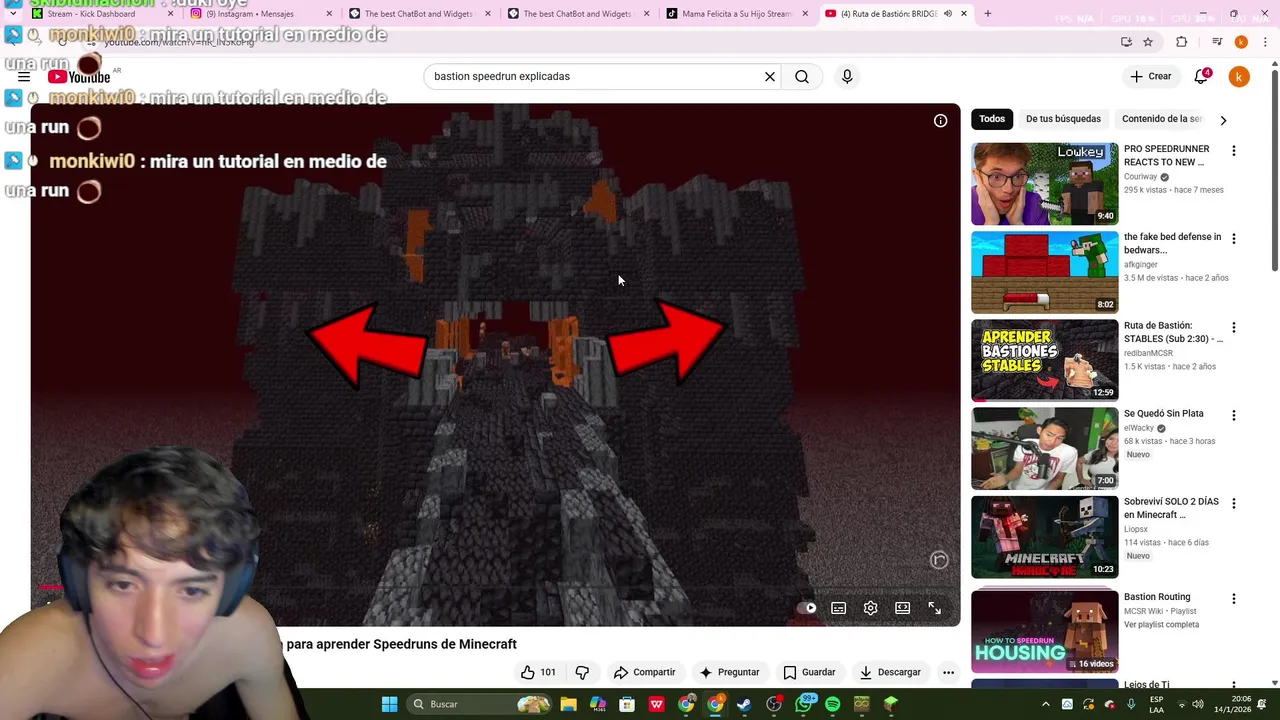
Task: Click Ver playlist completa link
Action: 1161,625
